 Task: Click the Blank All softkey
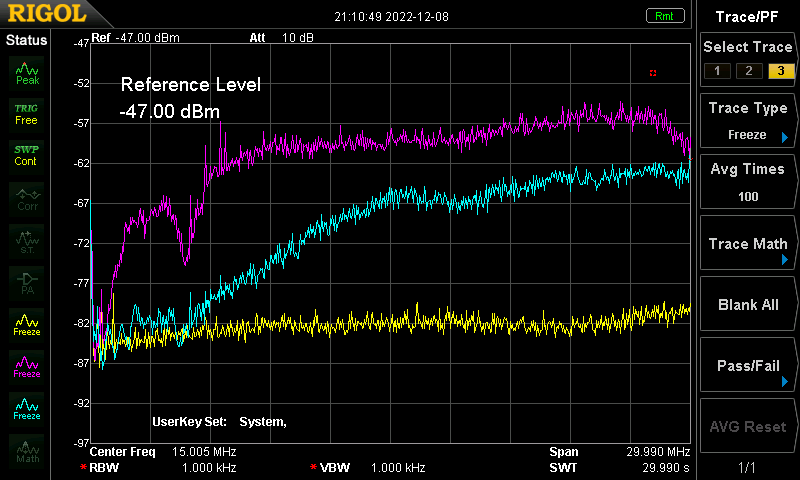click(747, 305)
